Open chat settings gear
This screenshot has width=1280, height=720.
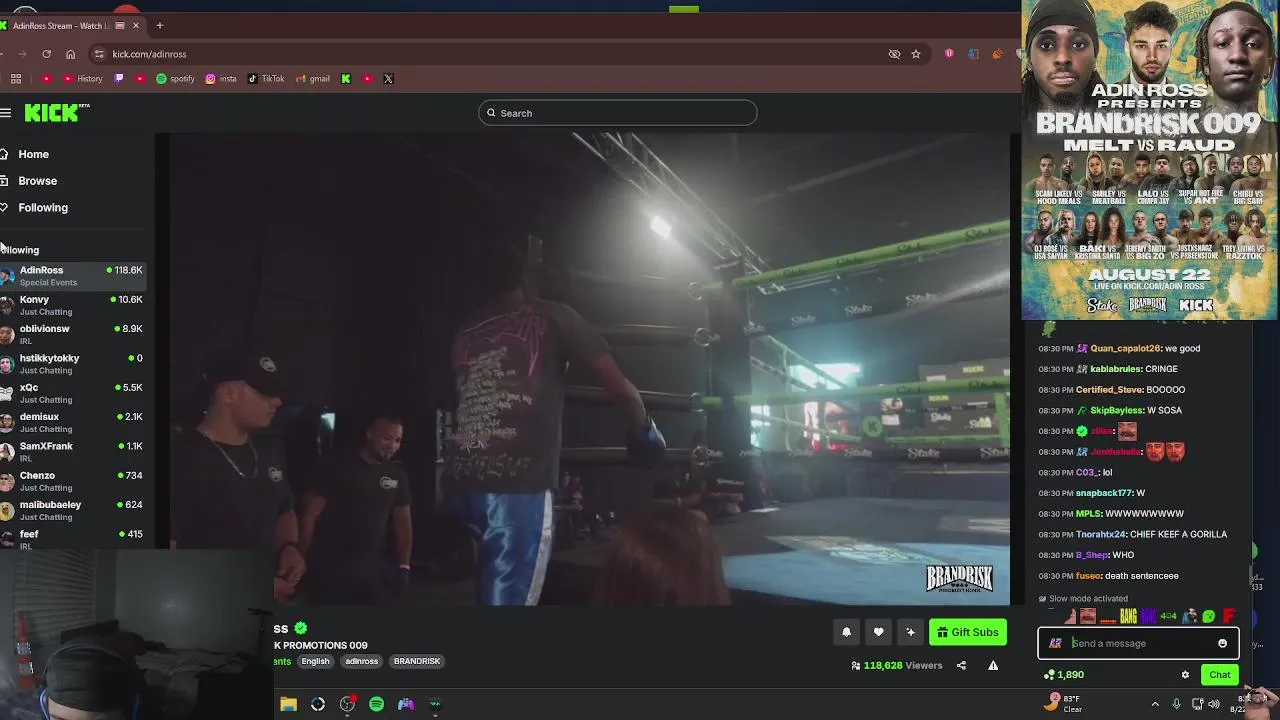click(1185, 675)
